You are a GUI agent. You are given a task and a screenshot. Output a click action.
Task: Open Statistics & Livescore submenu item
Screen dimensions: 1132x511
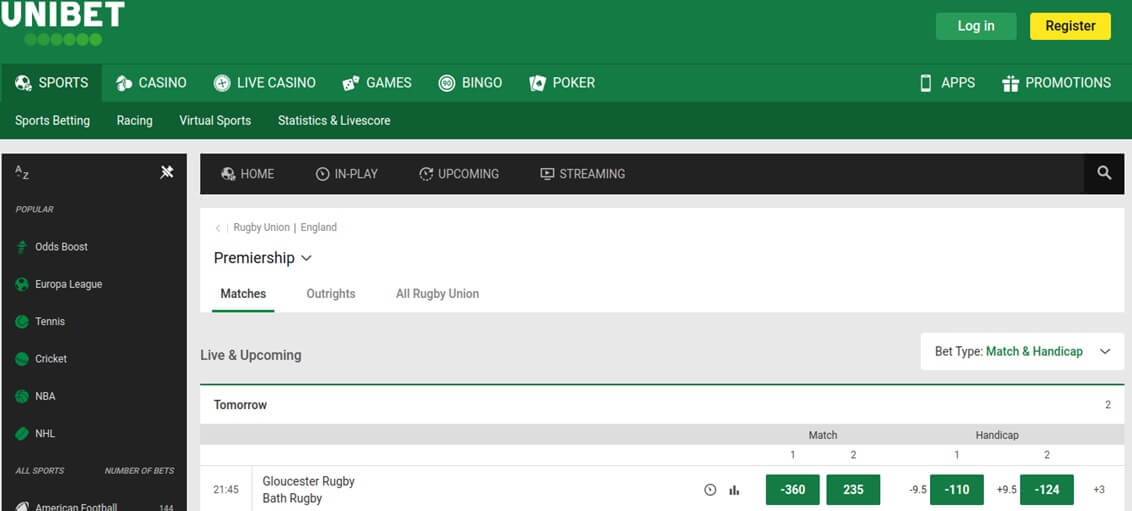tap(334, 121)
